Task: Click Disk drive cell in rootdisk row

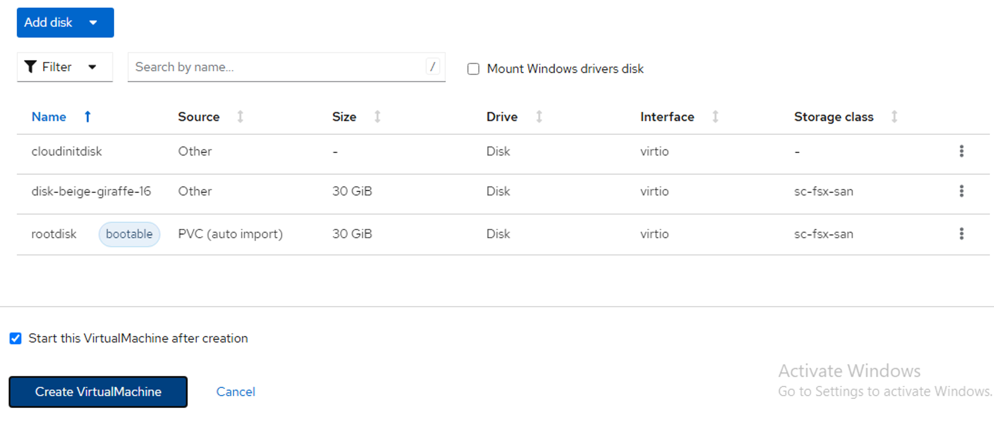Action: click(498, 234)
